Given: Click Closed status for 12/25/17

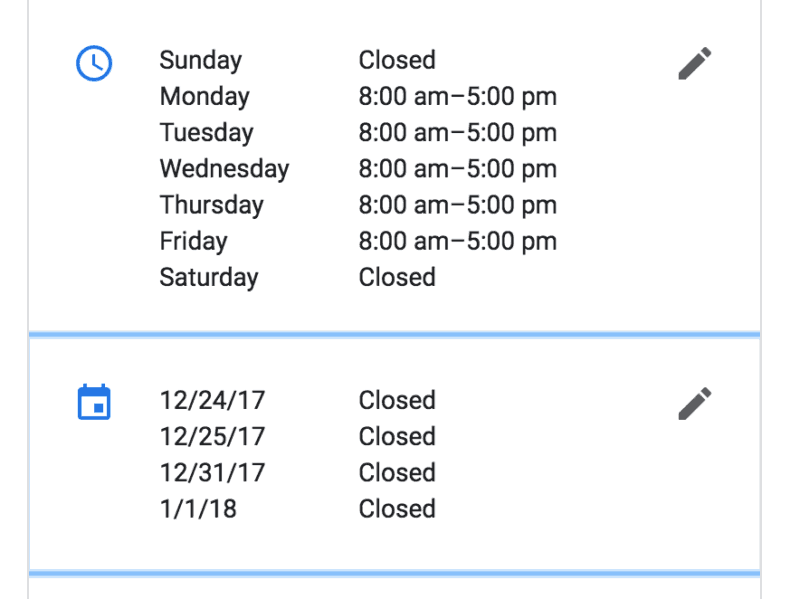Looking at the screenshot, I should (397, 437).
